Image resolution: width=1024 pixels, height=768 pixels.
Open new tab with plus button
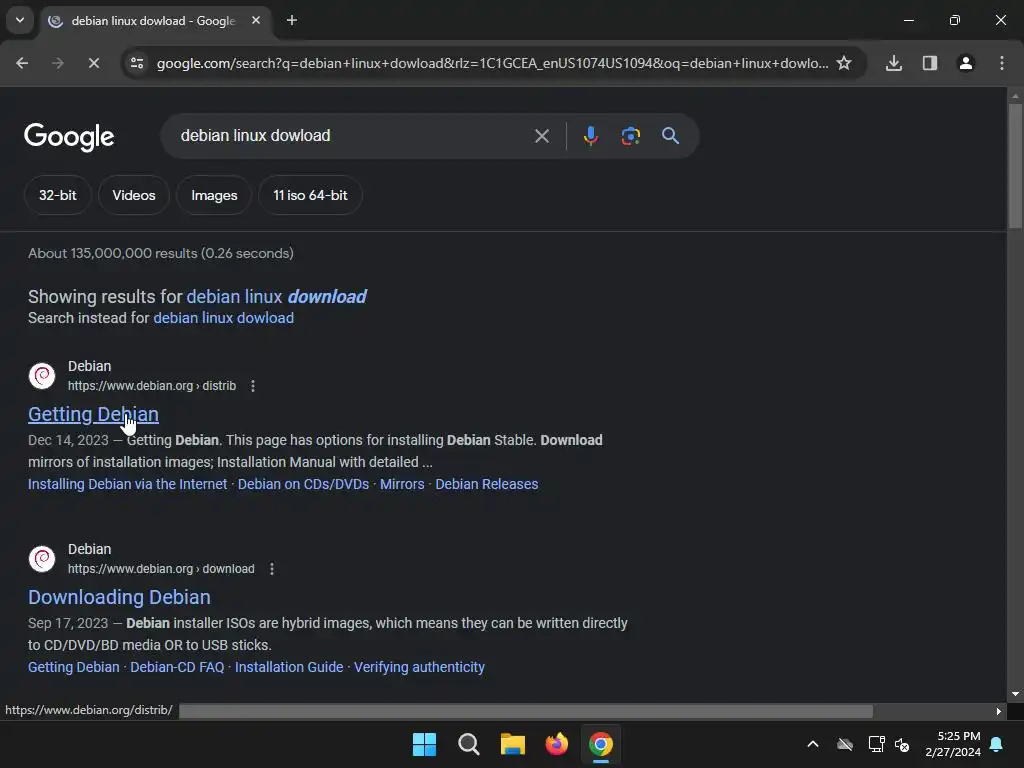292,20
